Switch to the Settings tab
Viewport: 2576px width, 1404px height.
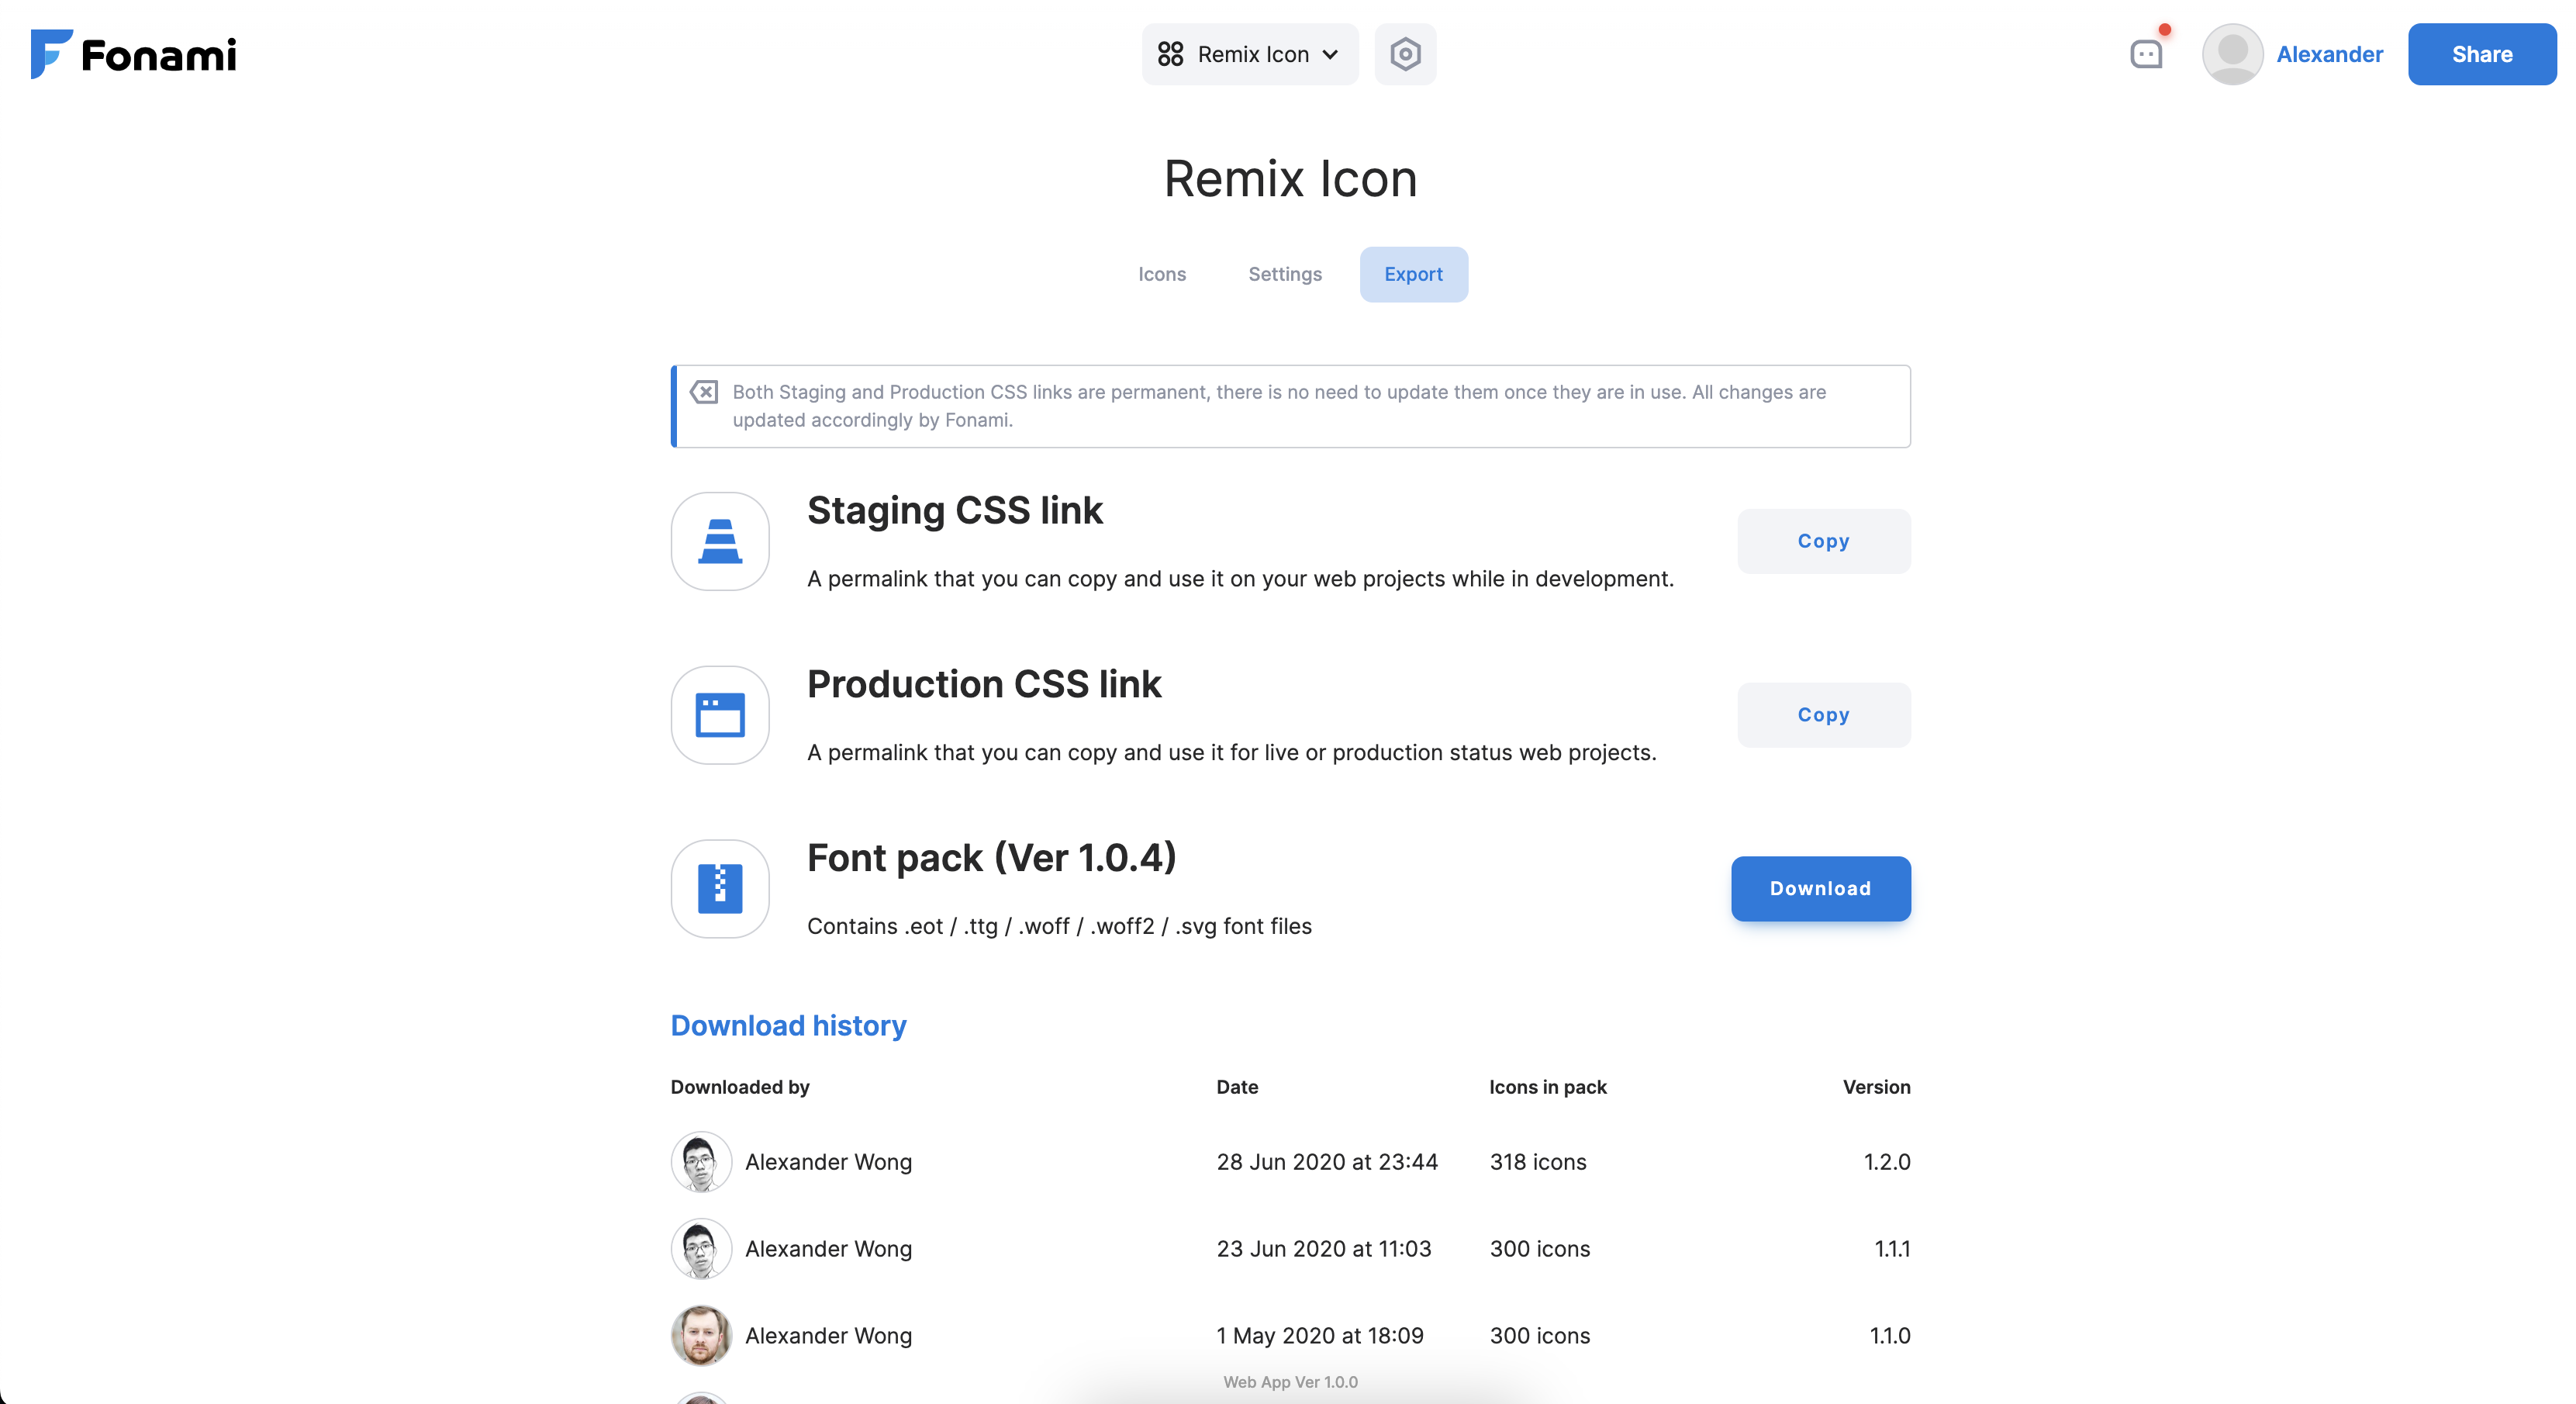pyautogui.click(x=1285, y=274)
